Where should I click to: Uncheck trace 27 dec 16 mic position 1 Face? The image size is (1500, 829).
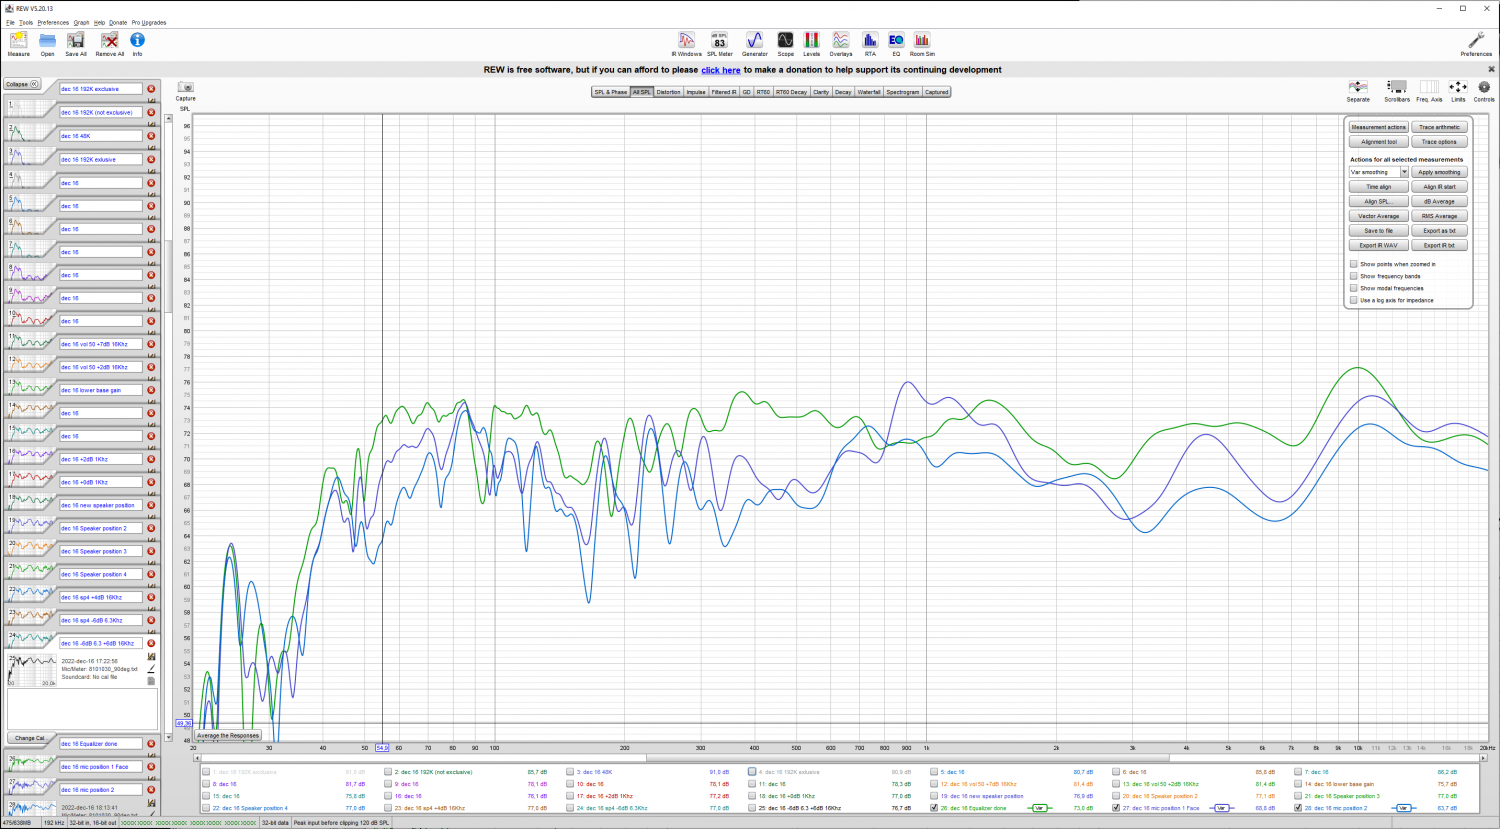1116,808
